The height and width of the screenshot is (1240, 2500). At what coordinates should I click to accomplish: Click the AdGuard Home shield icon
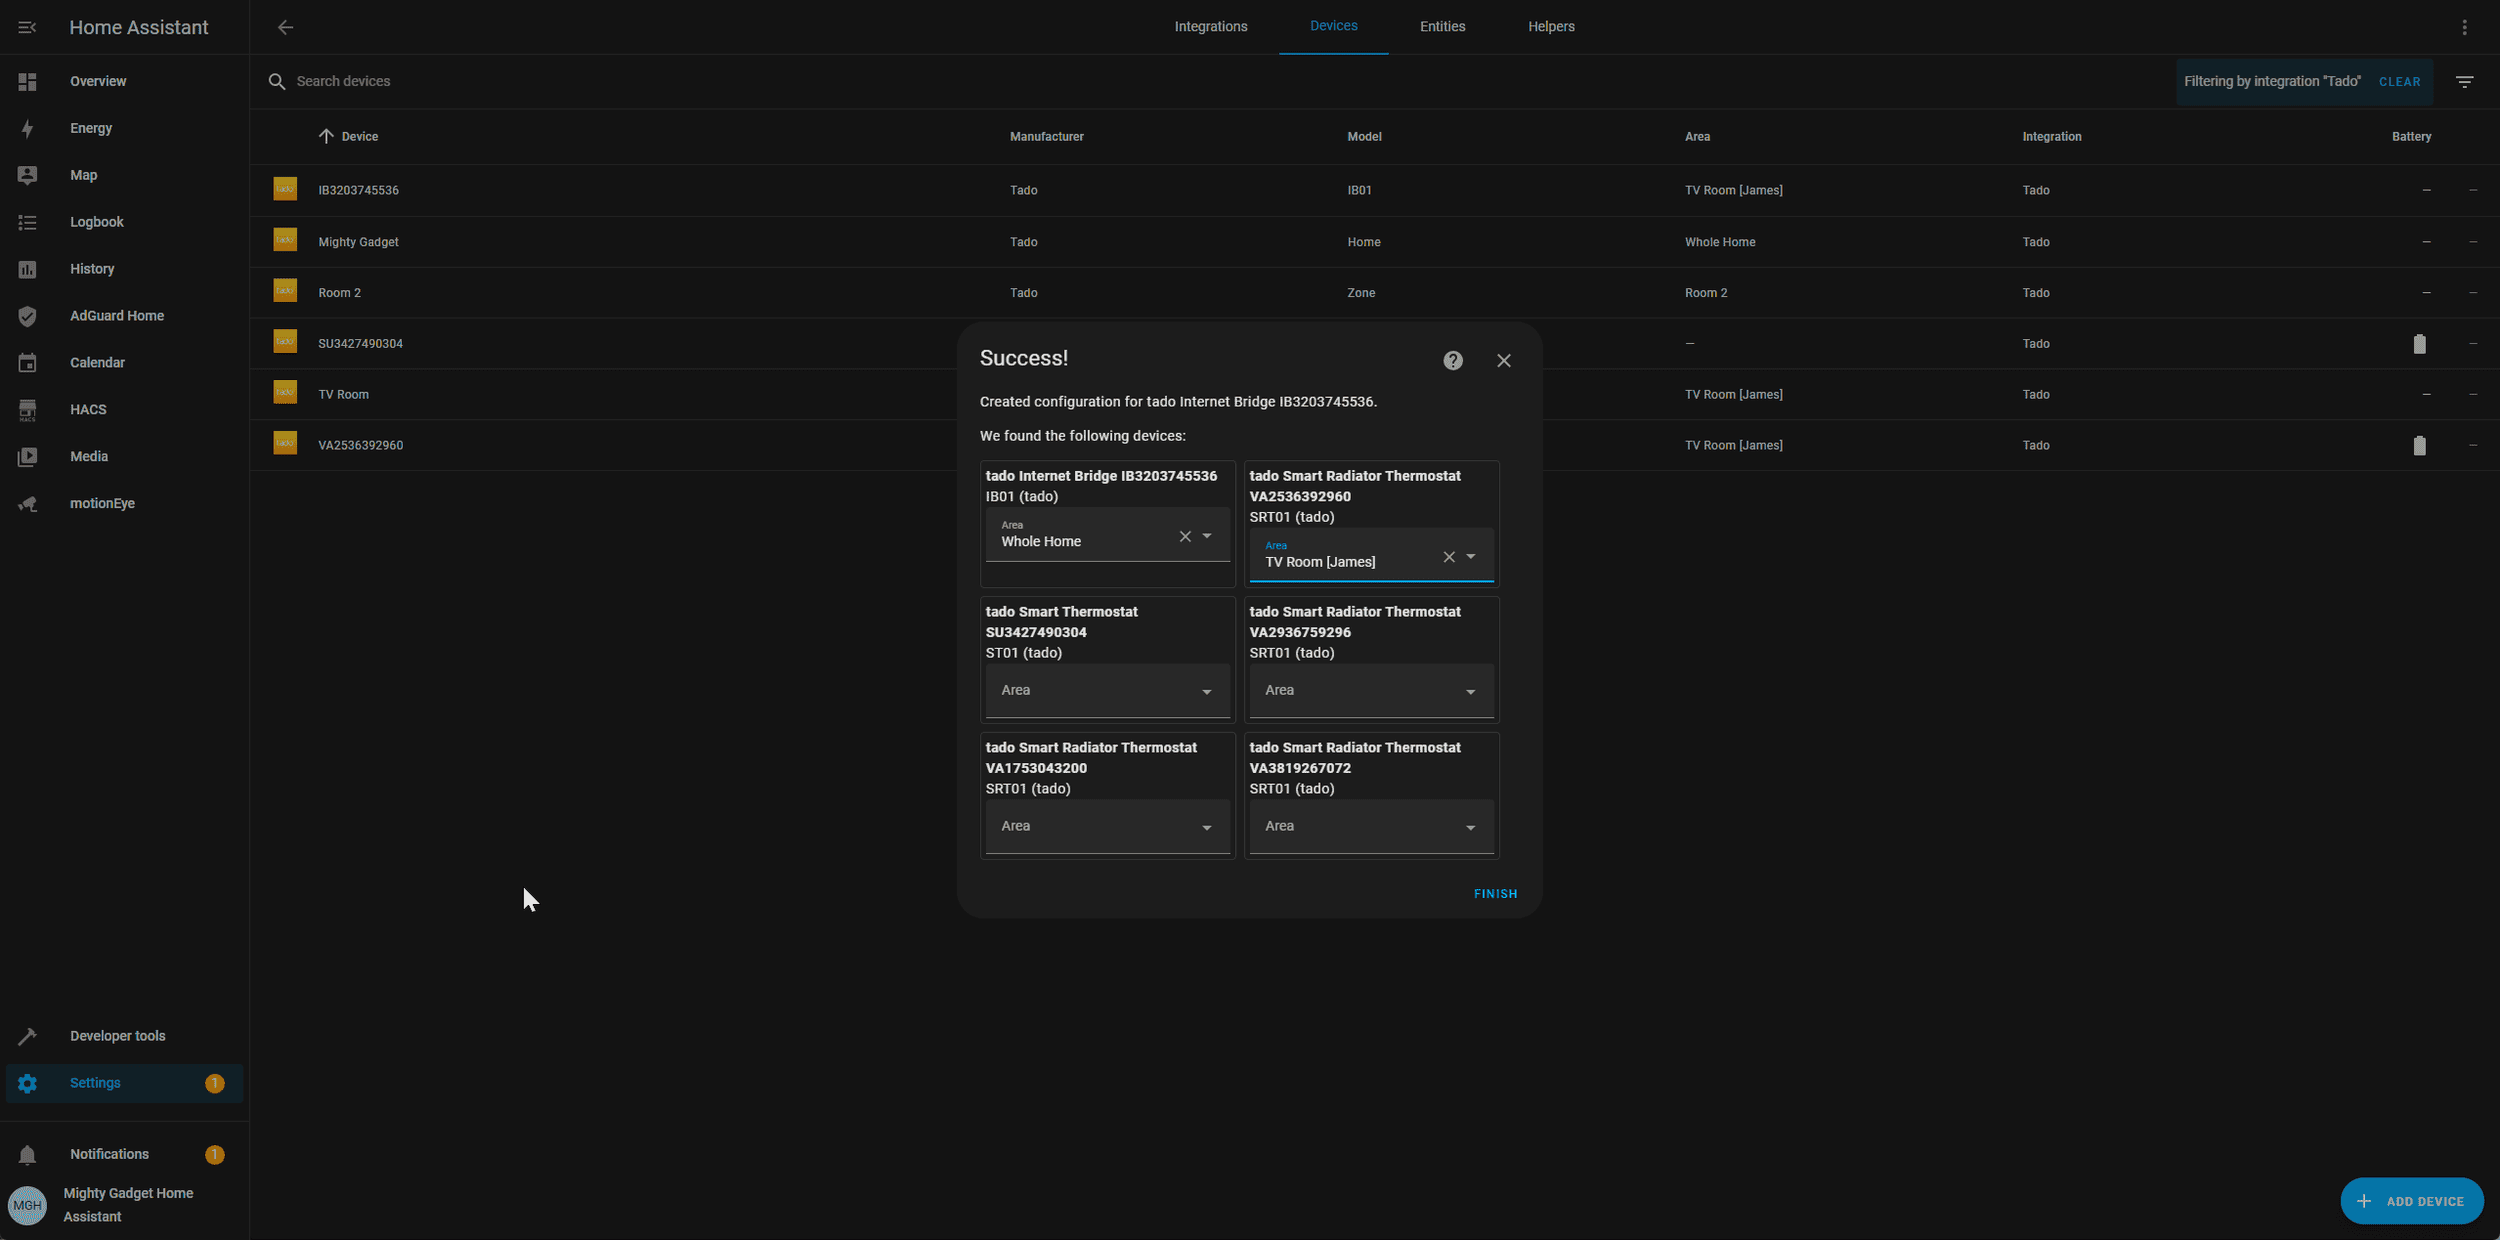pos(27,316)
